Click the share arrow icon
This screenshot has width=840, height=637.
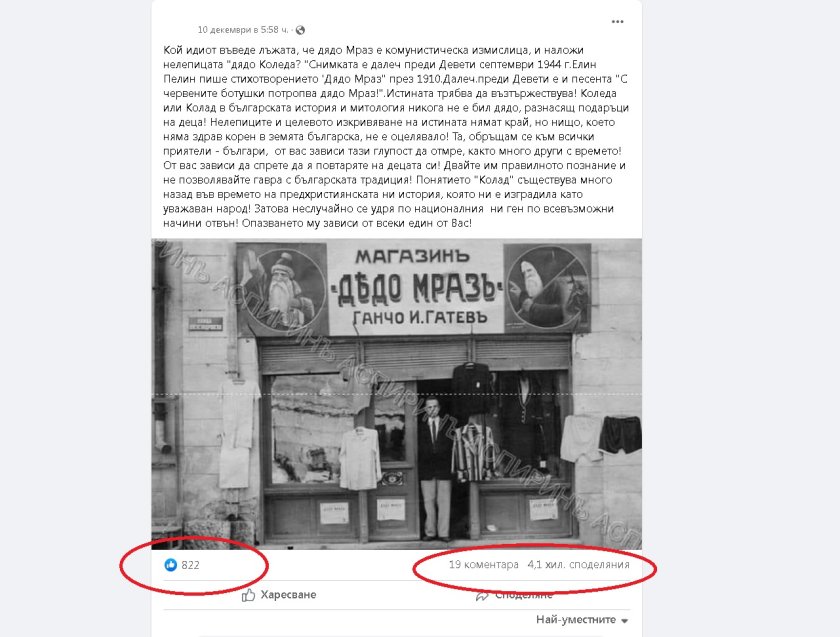pyautogui.click(x=482, y=595)
